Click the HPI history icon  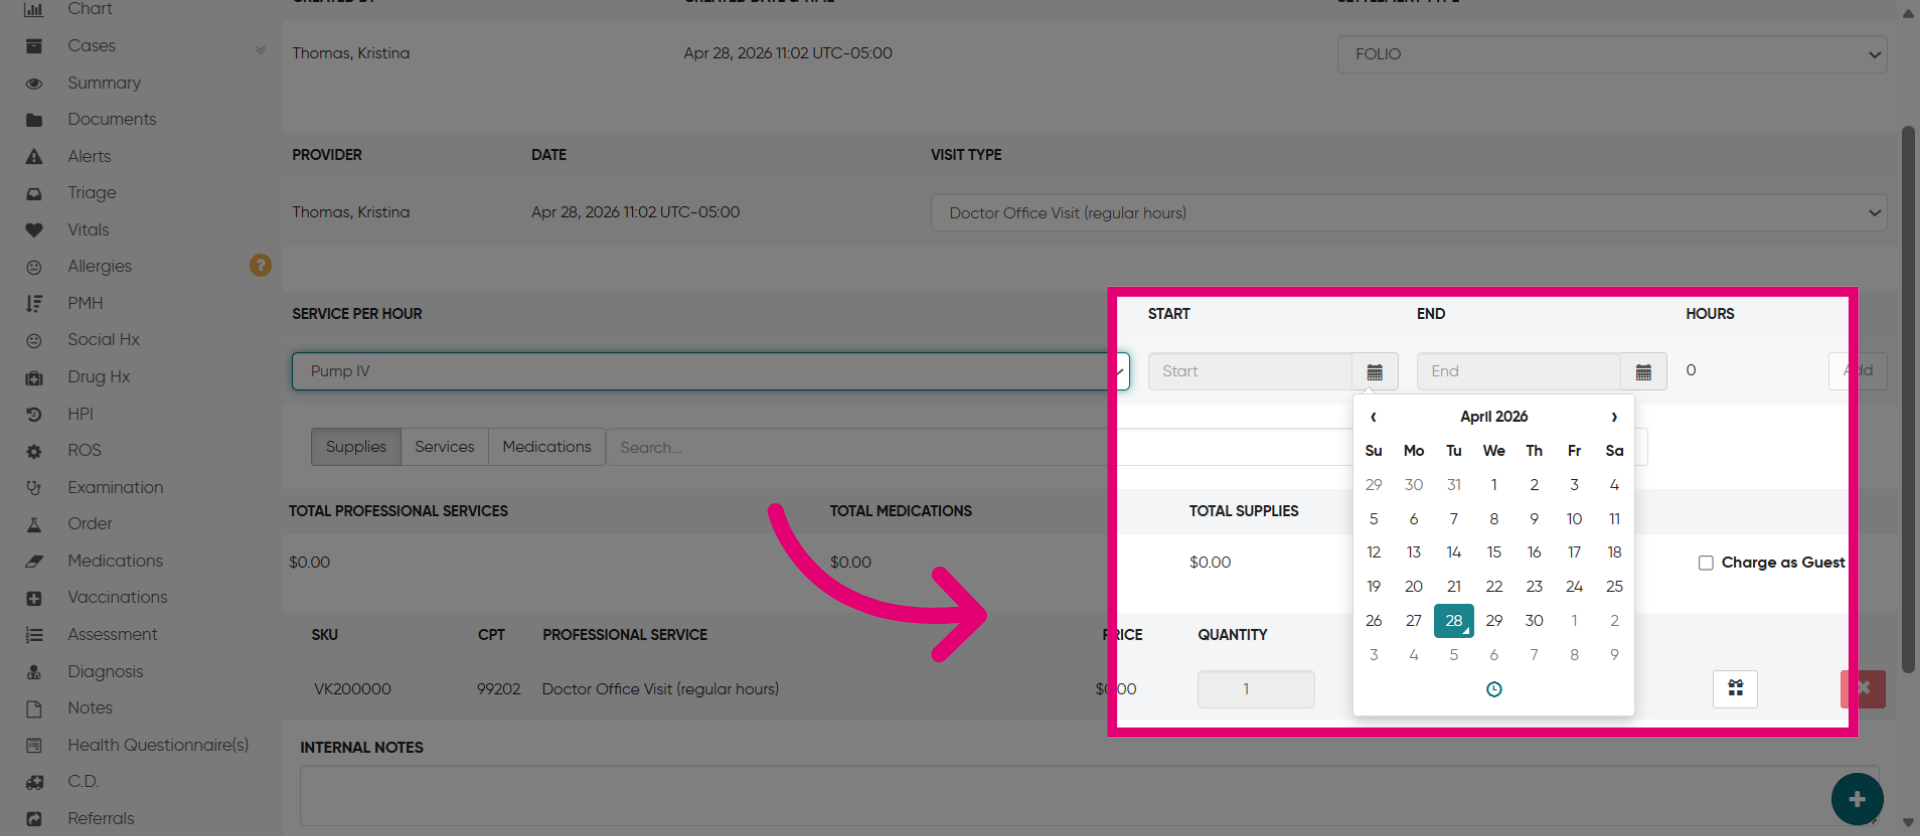pyautogui.click(x=34, y=414)
